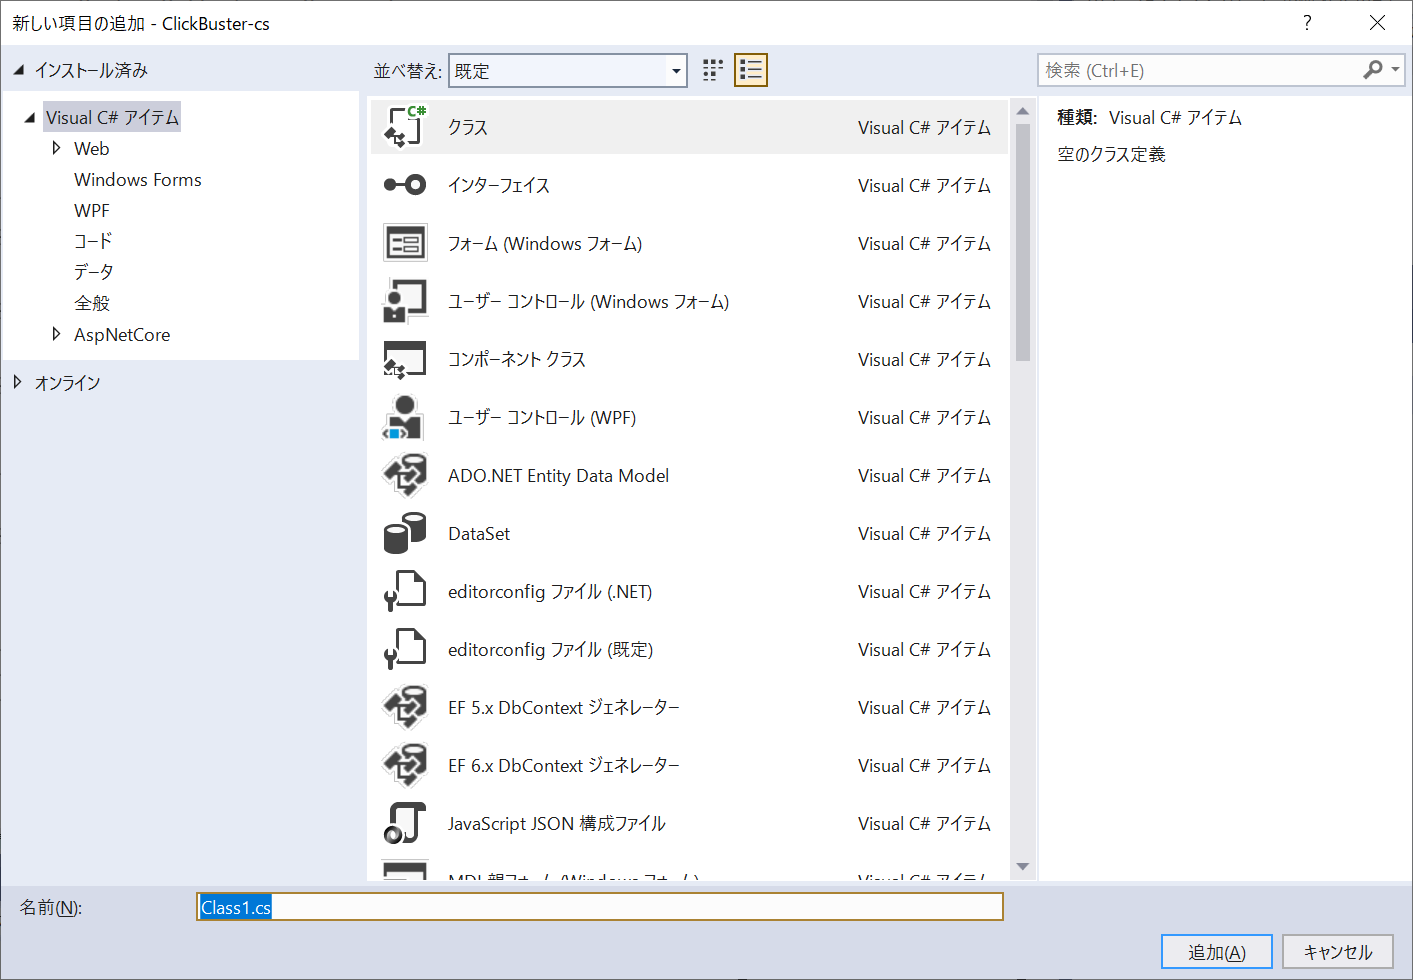Viewport: 1413px width, 980px height.
Task: Switch to medium icons list view
Action: tap(751, 70)
